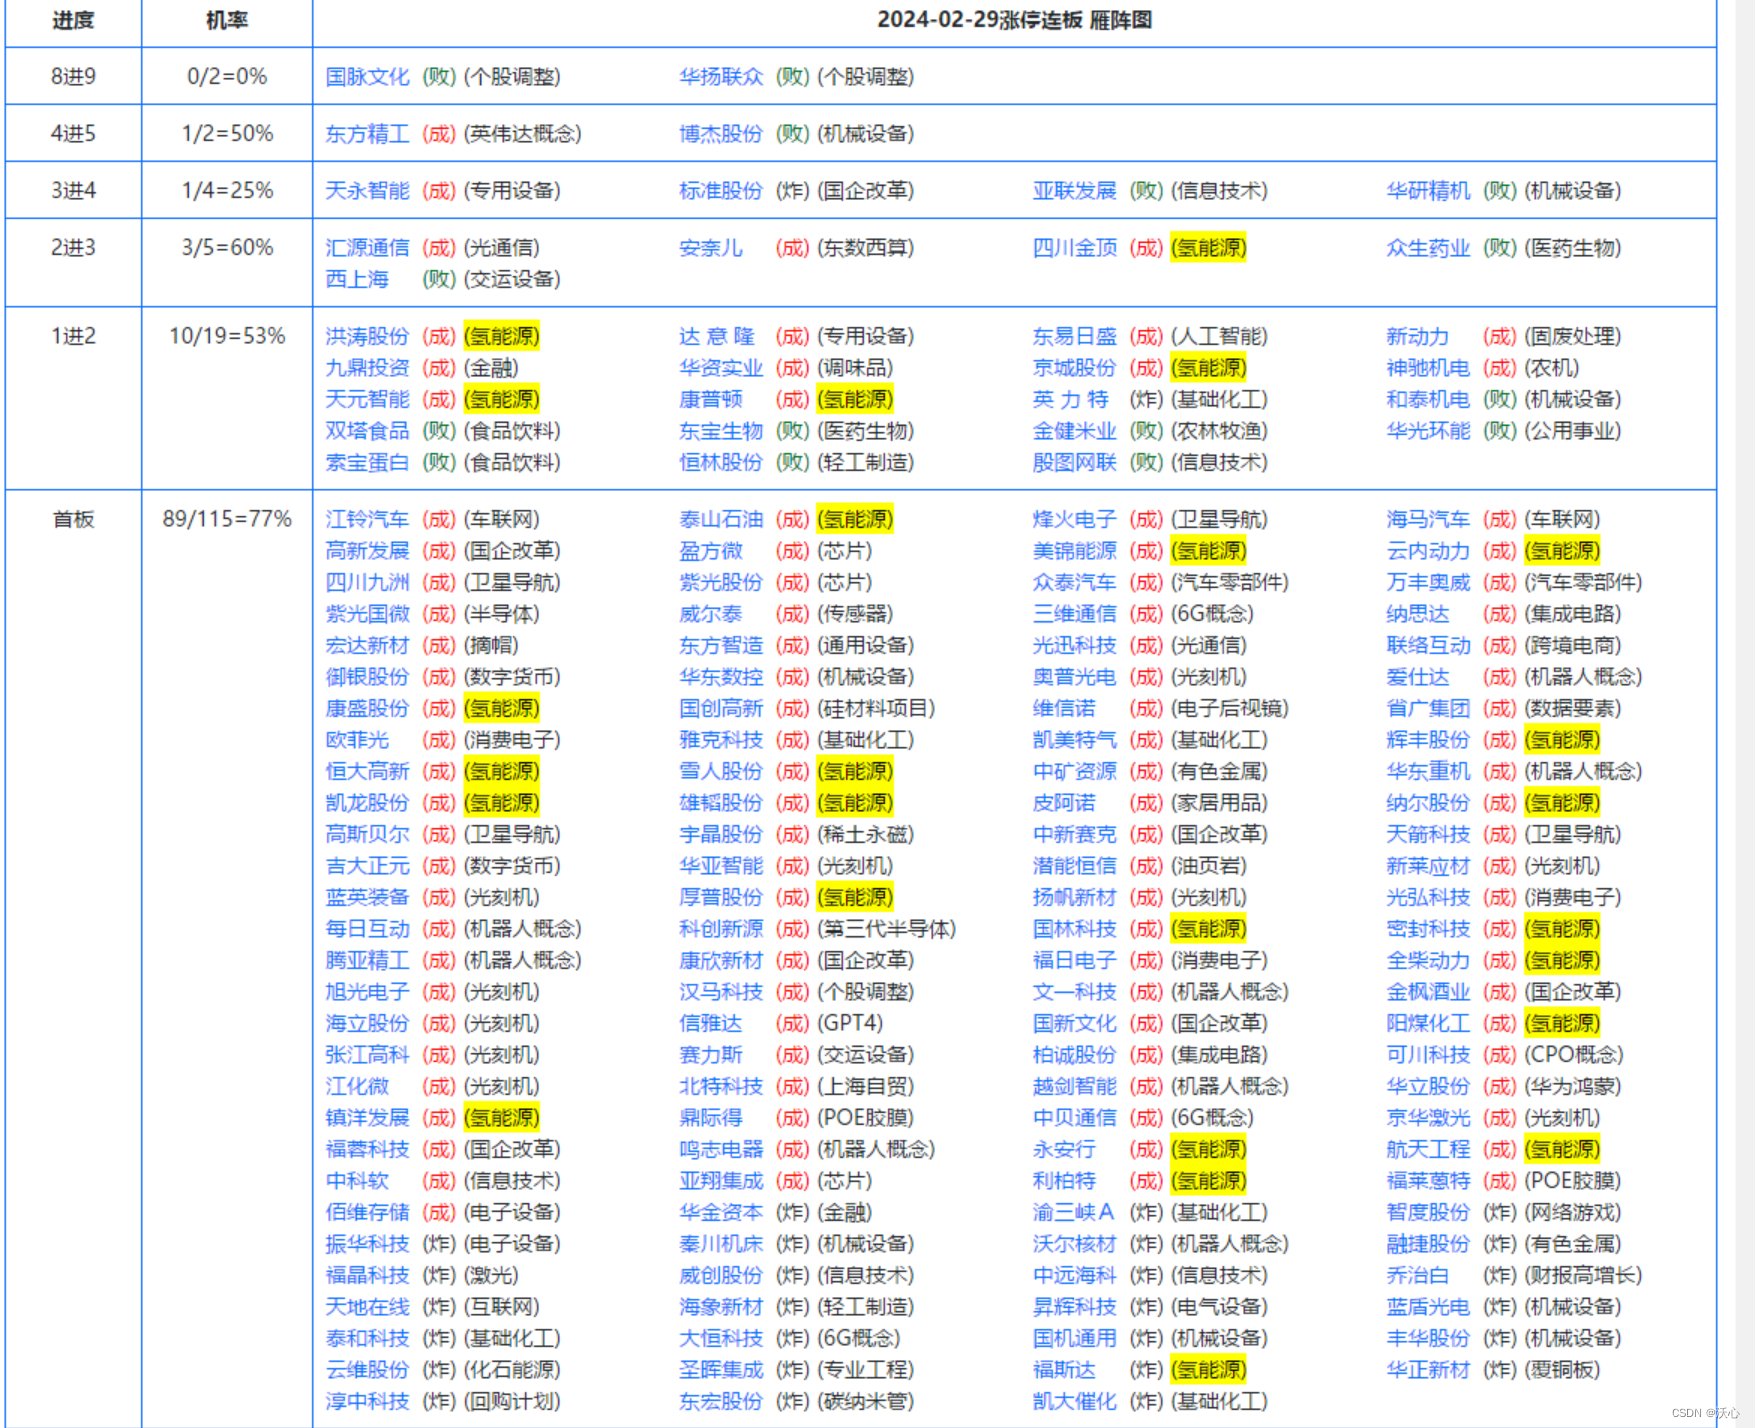Select the 航天工程 stock link
The image size is (1755, 1428).
(x=1428, y=1150)
